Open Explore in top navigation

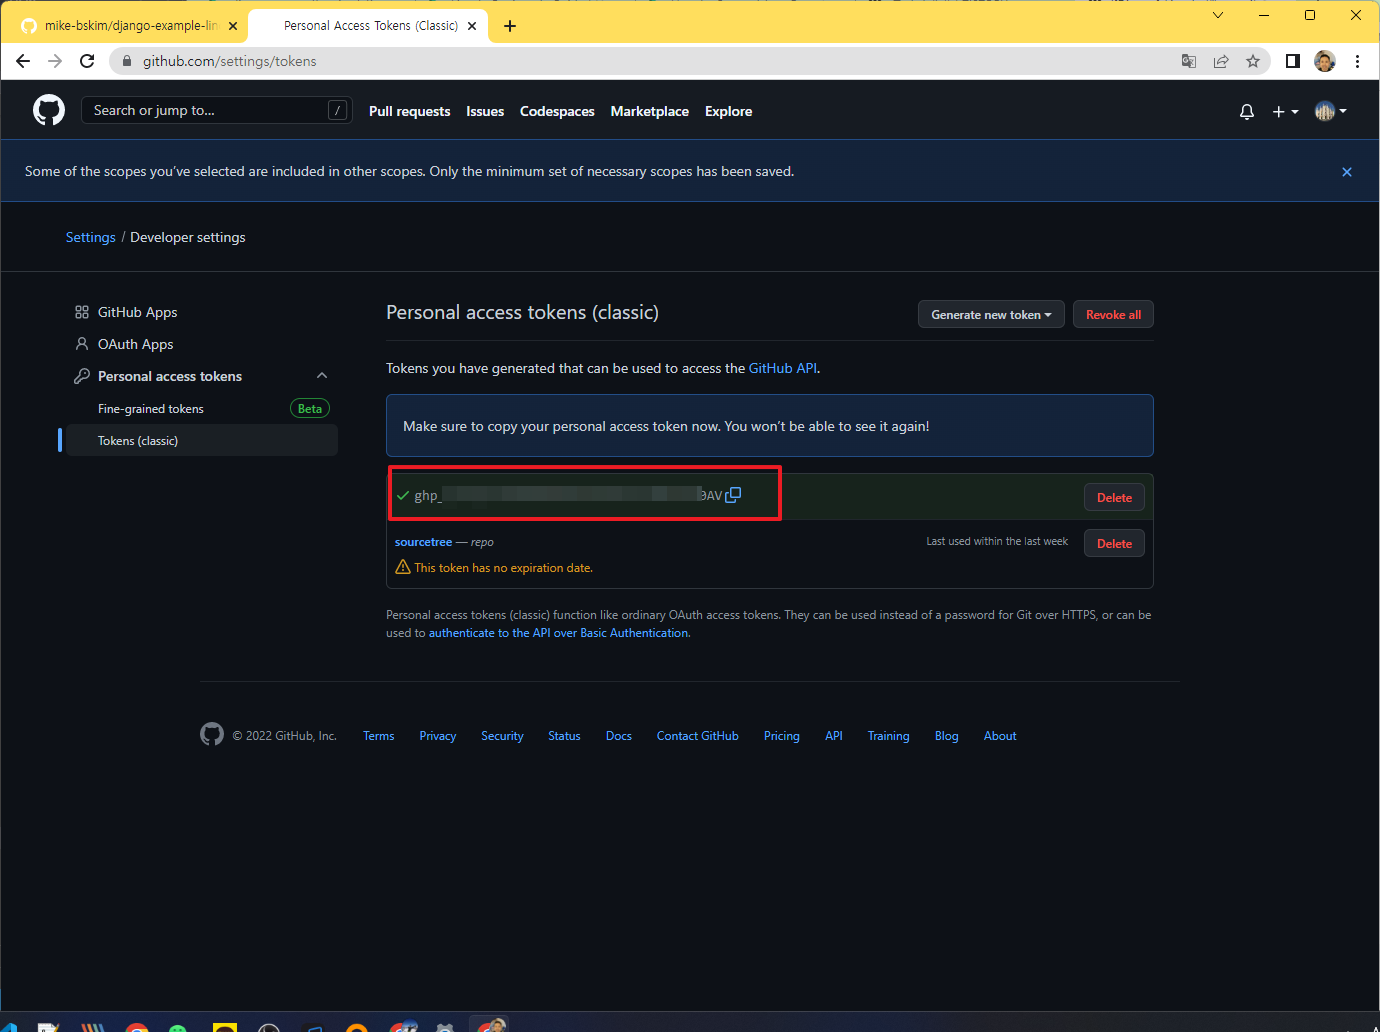click(x=728, y=111)
